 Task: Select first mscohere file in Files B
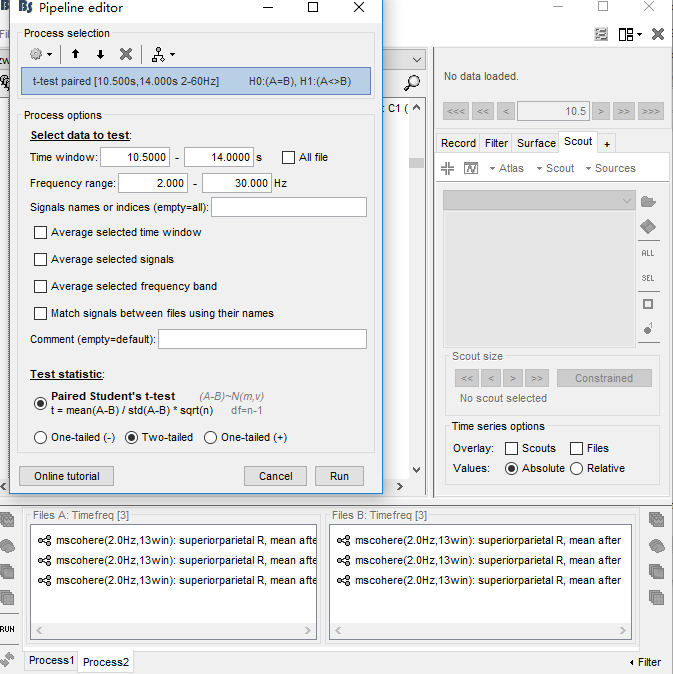[x=479, y=540]
